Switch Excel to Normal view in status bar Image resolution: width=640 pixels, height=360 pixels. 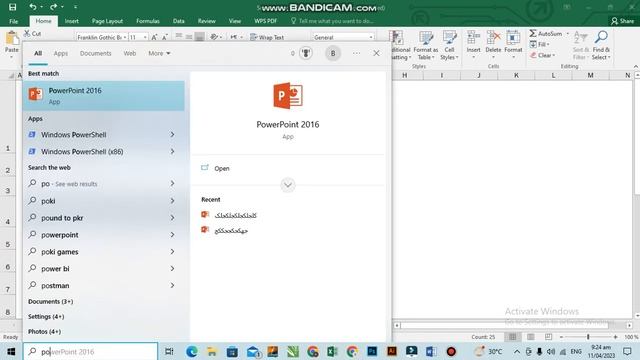click(512, 337)
